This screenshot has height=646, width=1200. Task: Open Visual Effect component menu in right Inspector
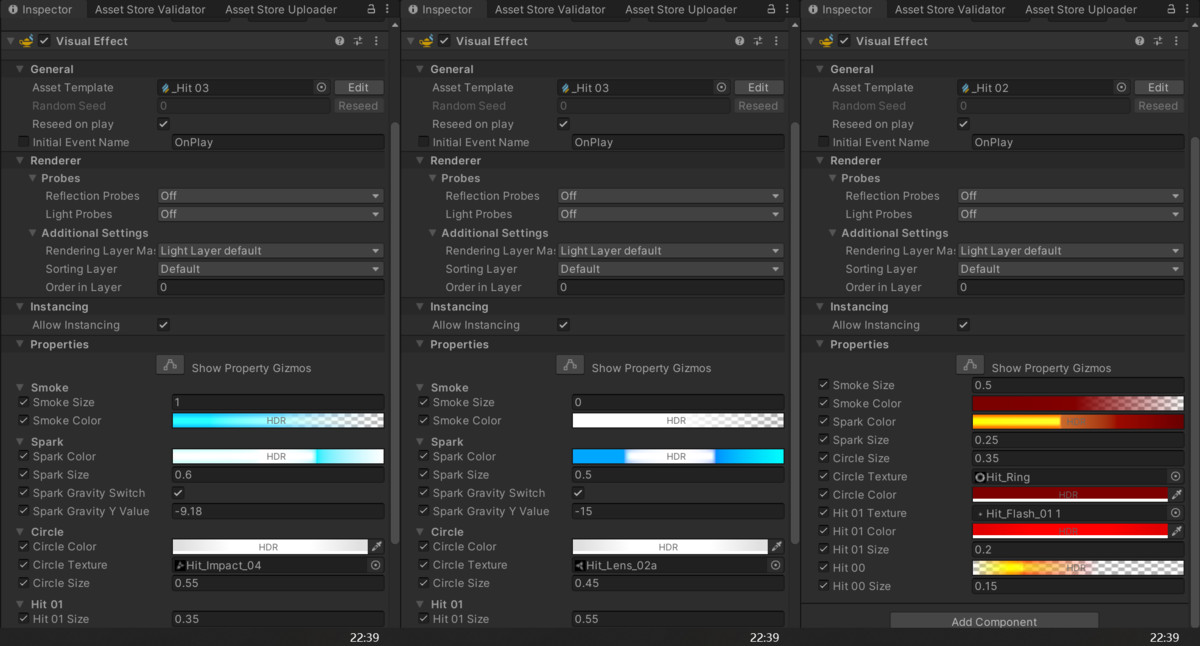(1176, 41)
